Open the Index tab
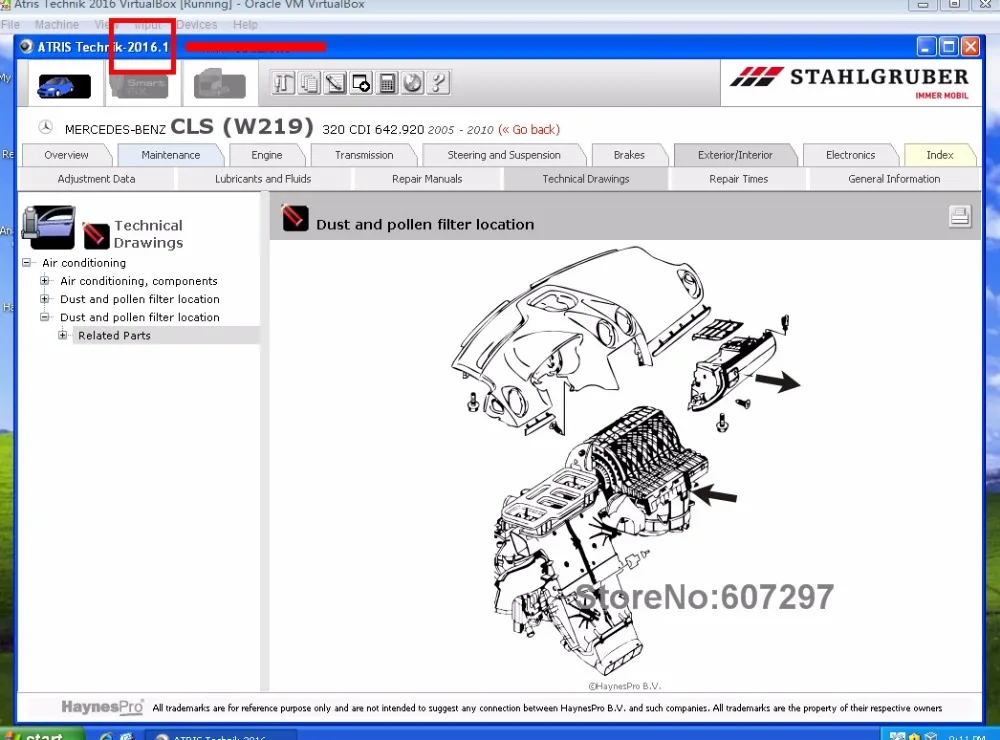The image size is (1000, 740). tap(939, 155)
